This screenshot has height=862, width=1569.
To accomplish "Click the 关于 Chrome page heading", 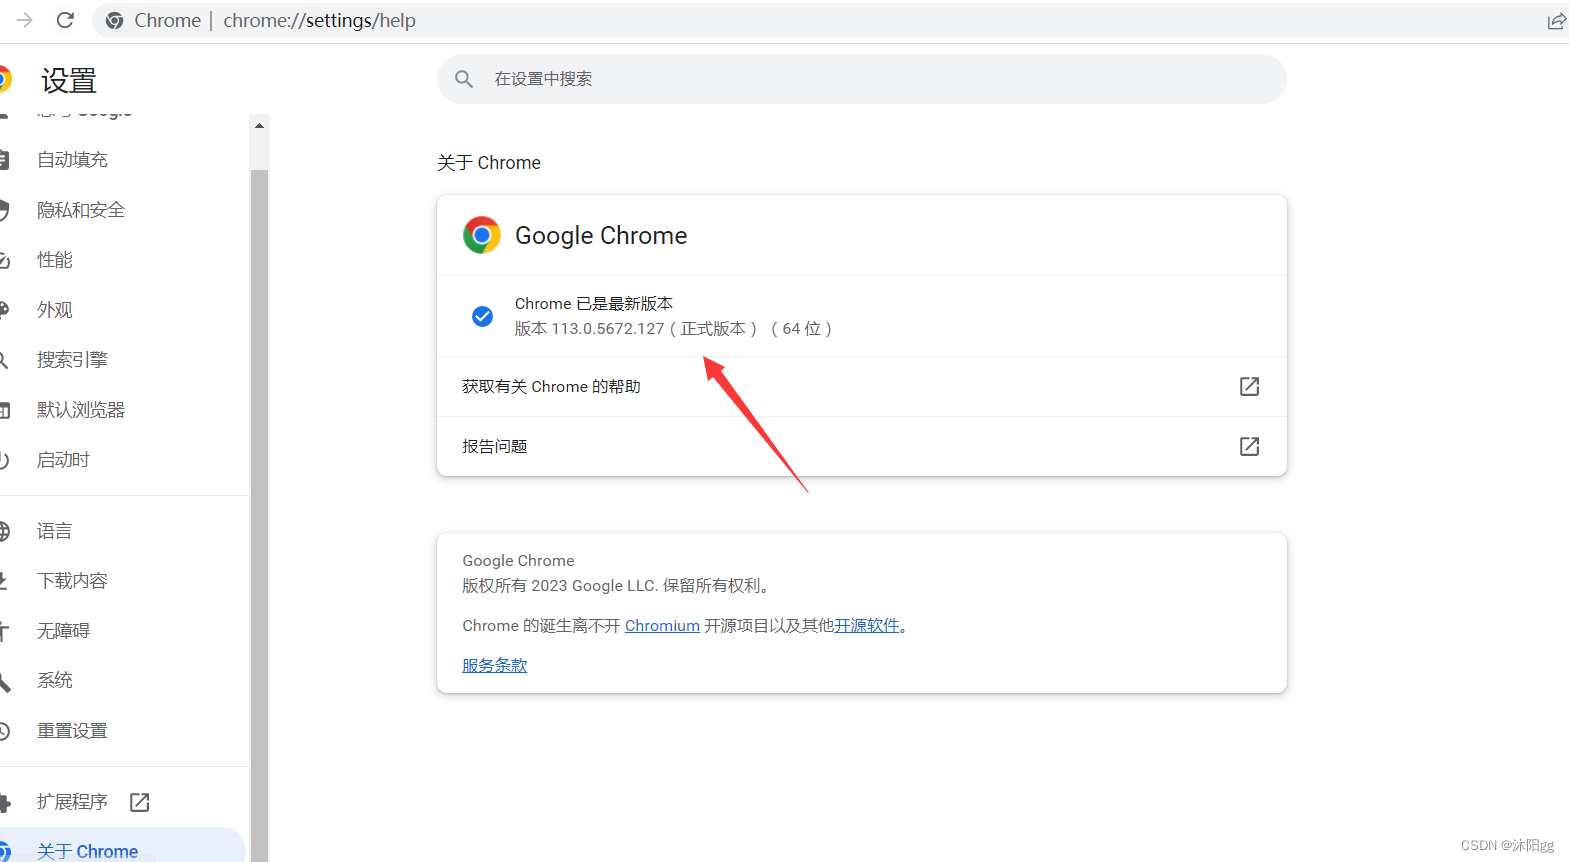I will pos(489,163).
